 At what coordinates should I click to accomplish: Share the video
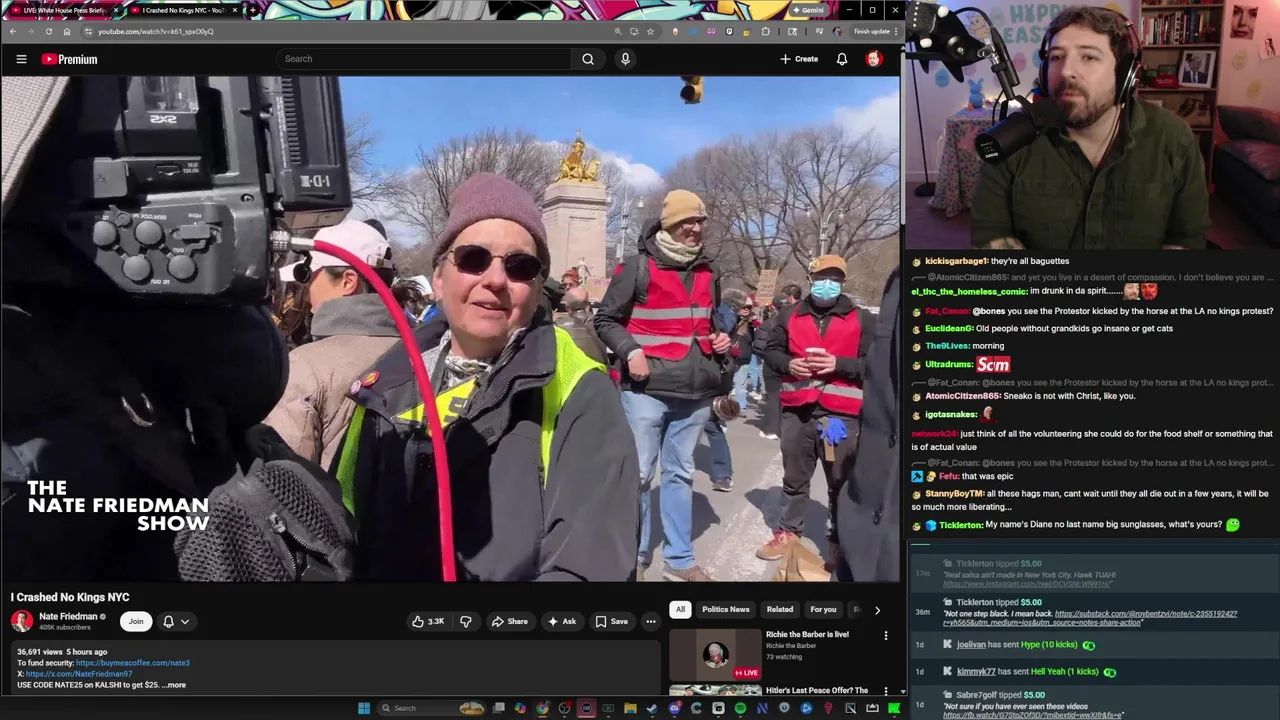(509, 621)
